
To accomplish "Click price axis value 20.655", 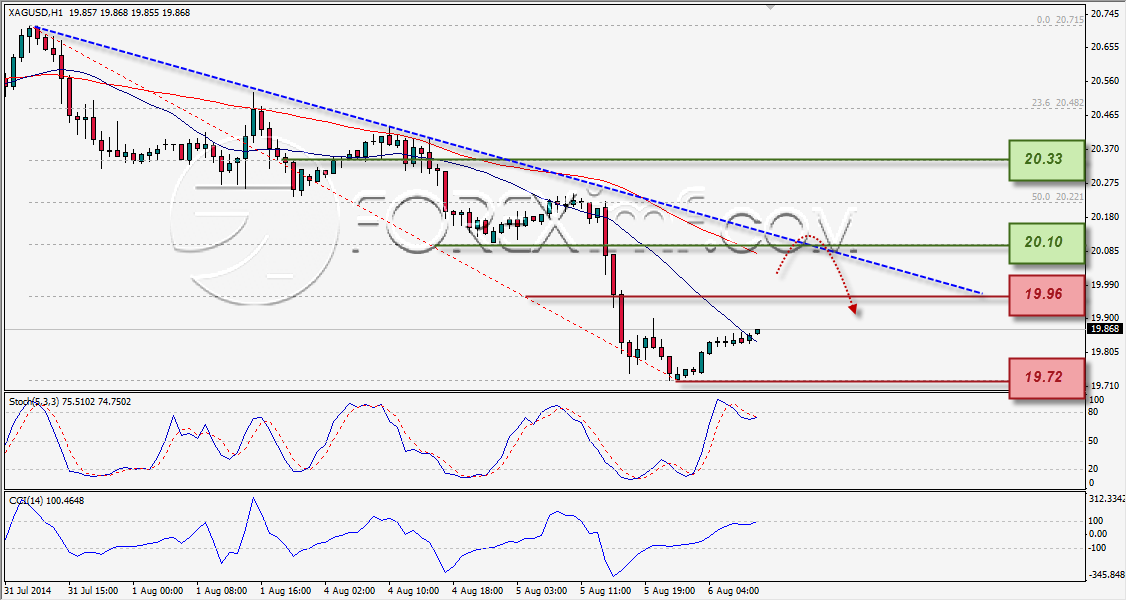I will point(1105,47).
